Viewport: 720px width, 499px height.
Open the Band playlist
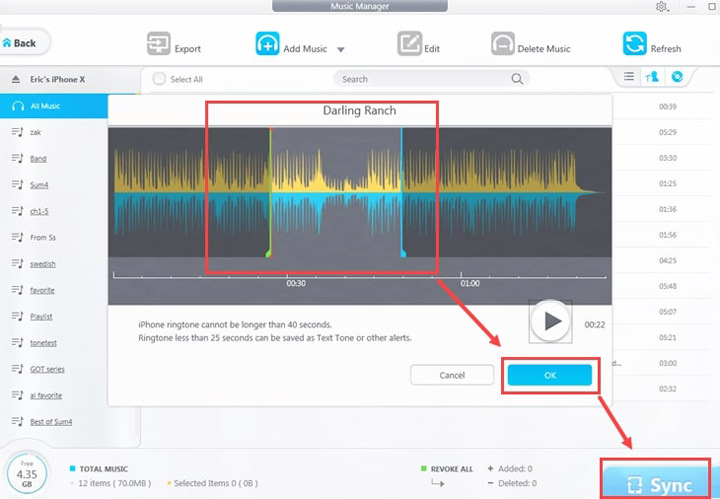38,159
